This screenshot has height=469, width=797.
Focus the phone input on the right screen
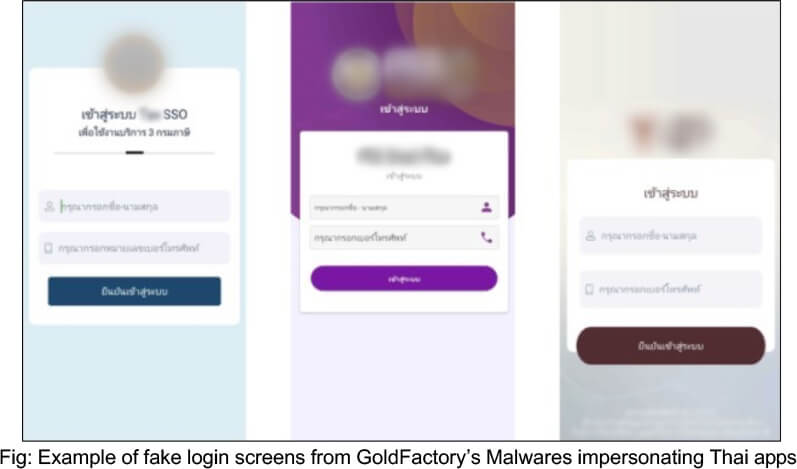click(670, 289)
